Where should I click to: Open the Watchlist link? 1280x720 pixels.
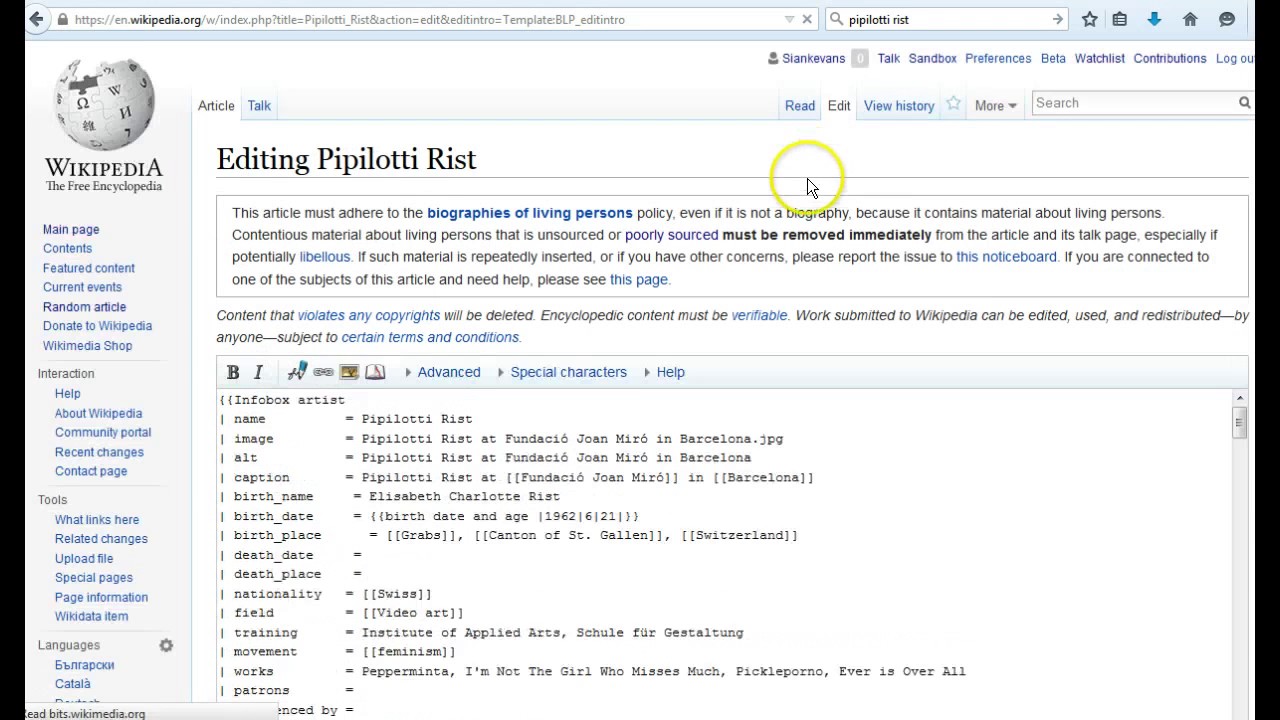click(x=1100, y=59)
